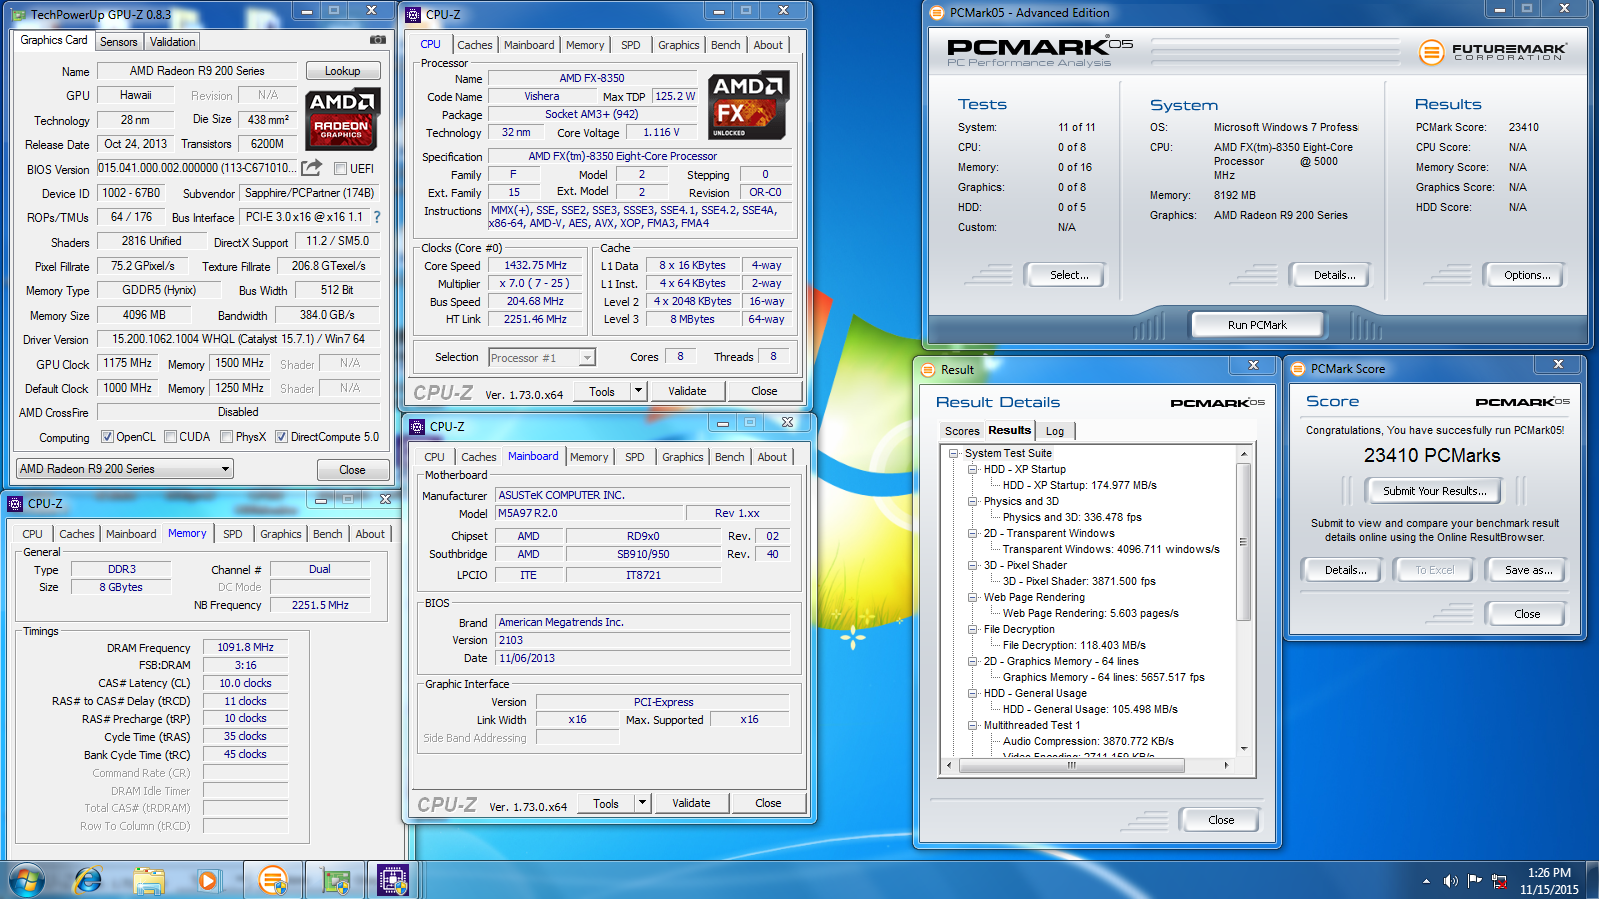Viewport: 1599px width, 899px height.
Task: Switch to the Log tab in Result window
Action: (1055, 431)
